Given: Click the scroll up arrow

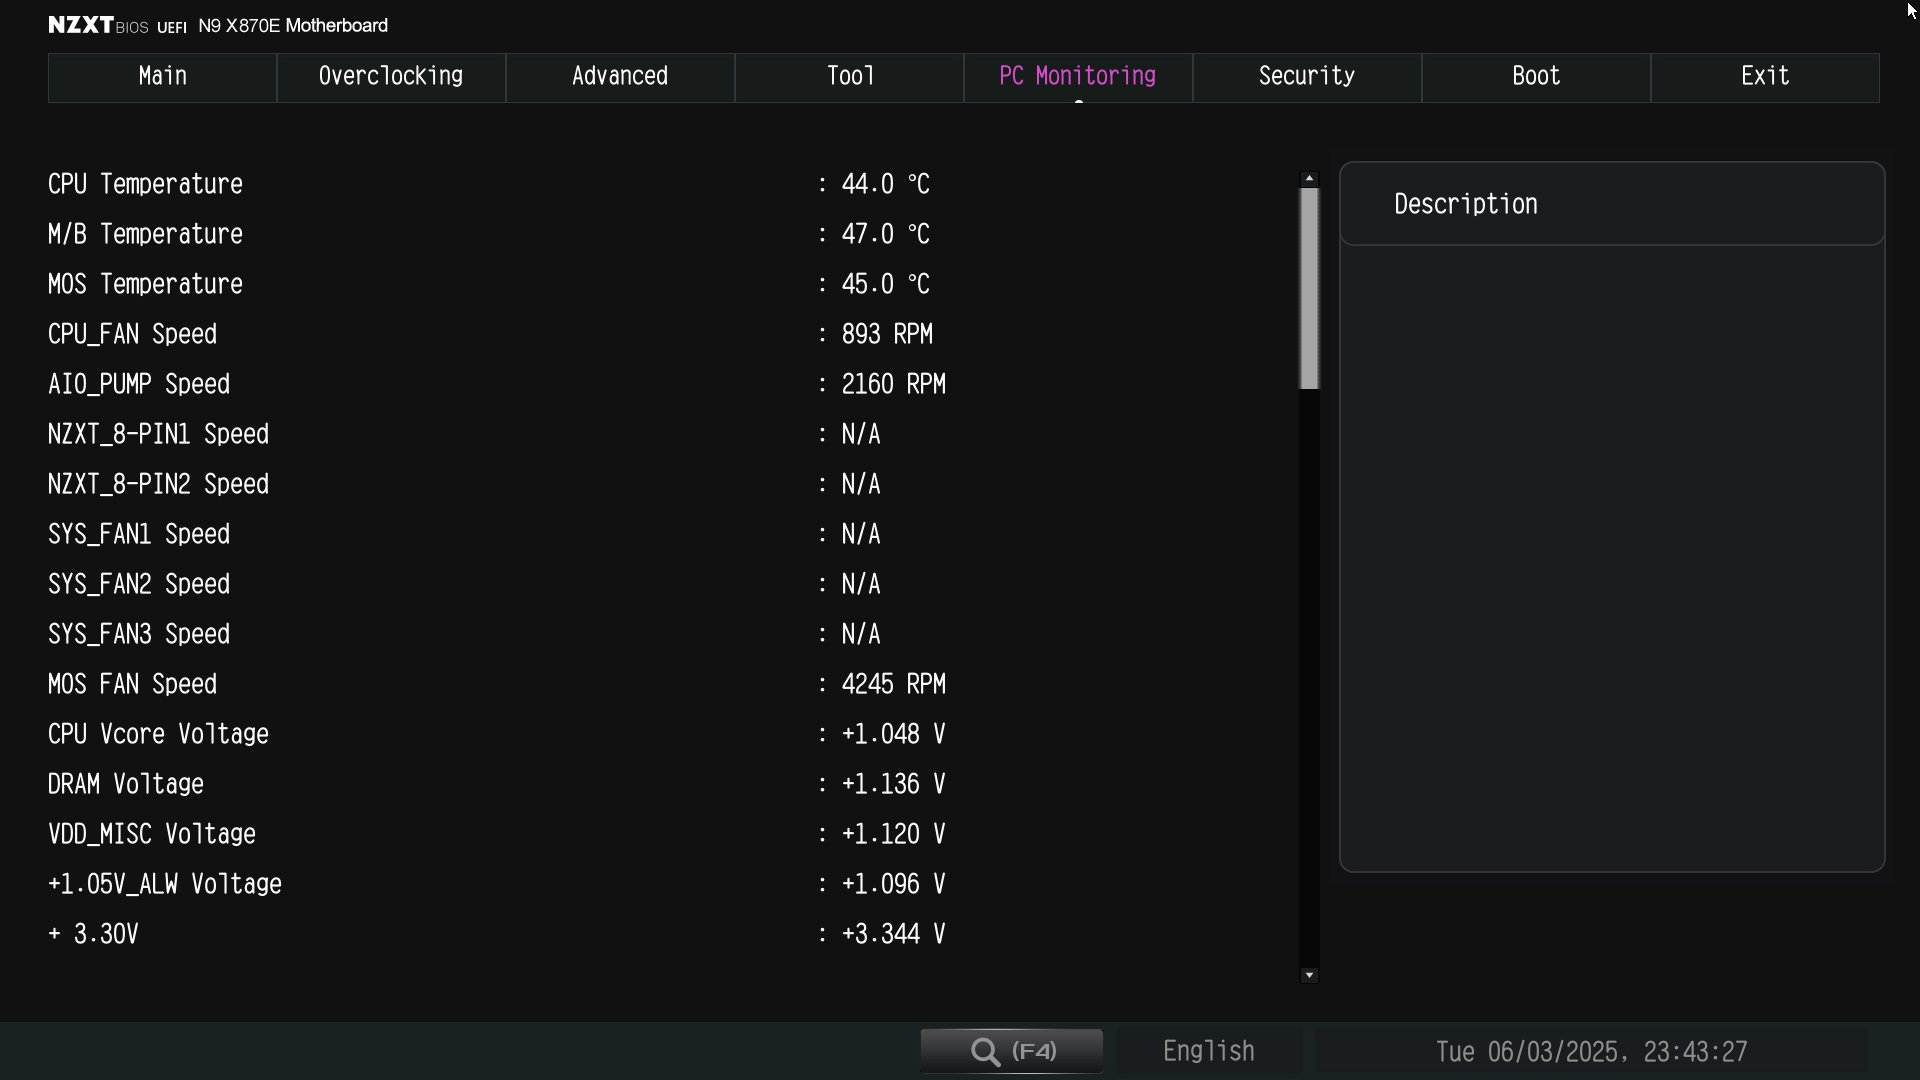Looking at the screenshot, I should coord(1309,179).
